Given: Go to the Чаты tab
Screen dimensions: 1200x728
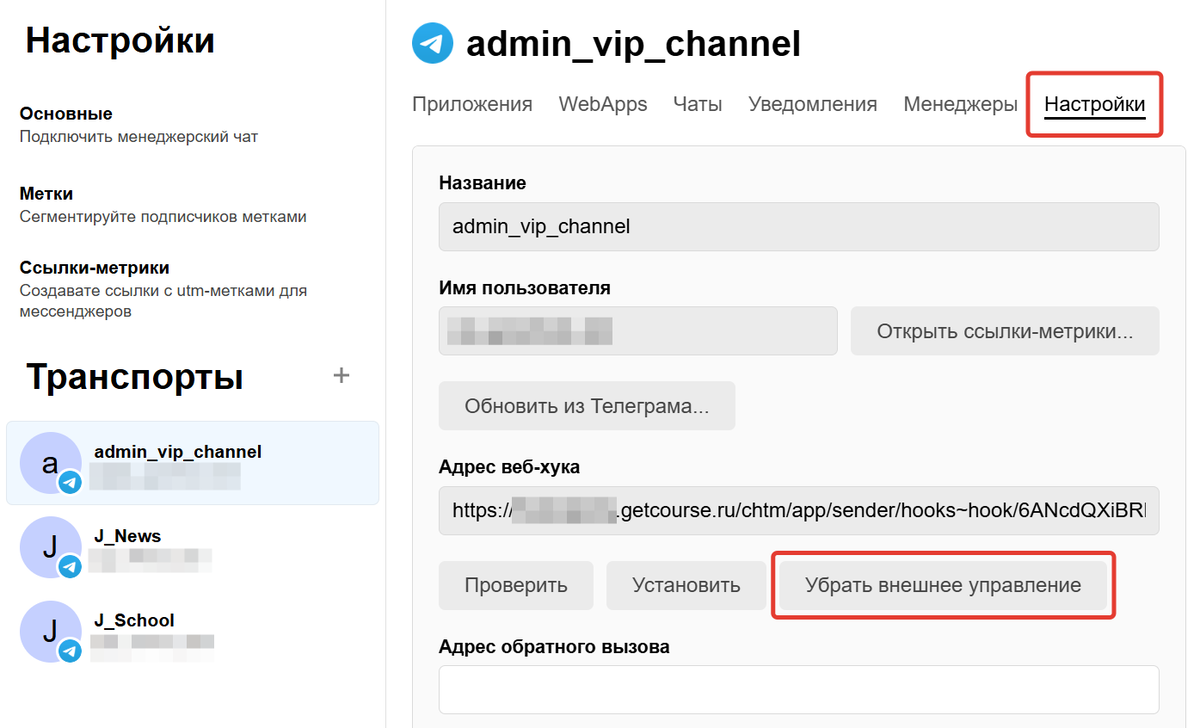Looking at the screenshot, I should (698, 104).
